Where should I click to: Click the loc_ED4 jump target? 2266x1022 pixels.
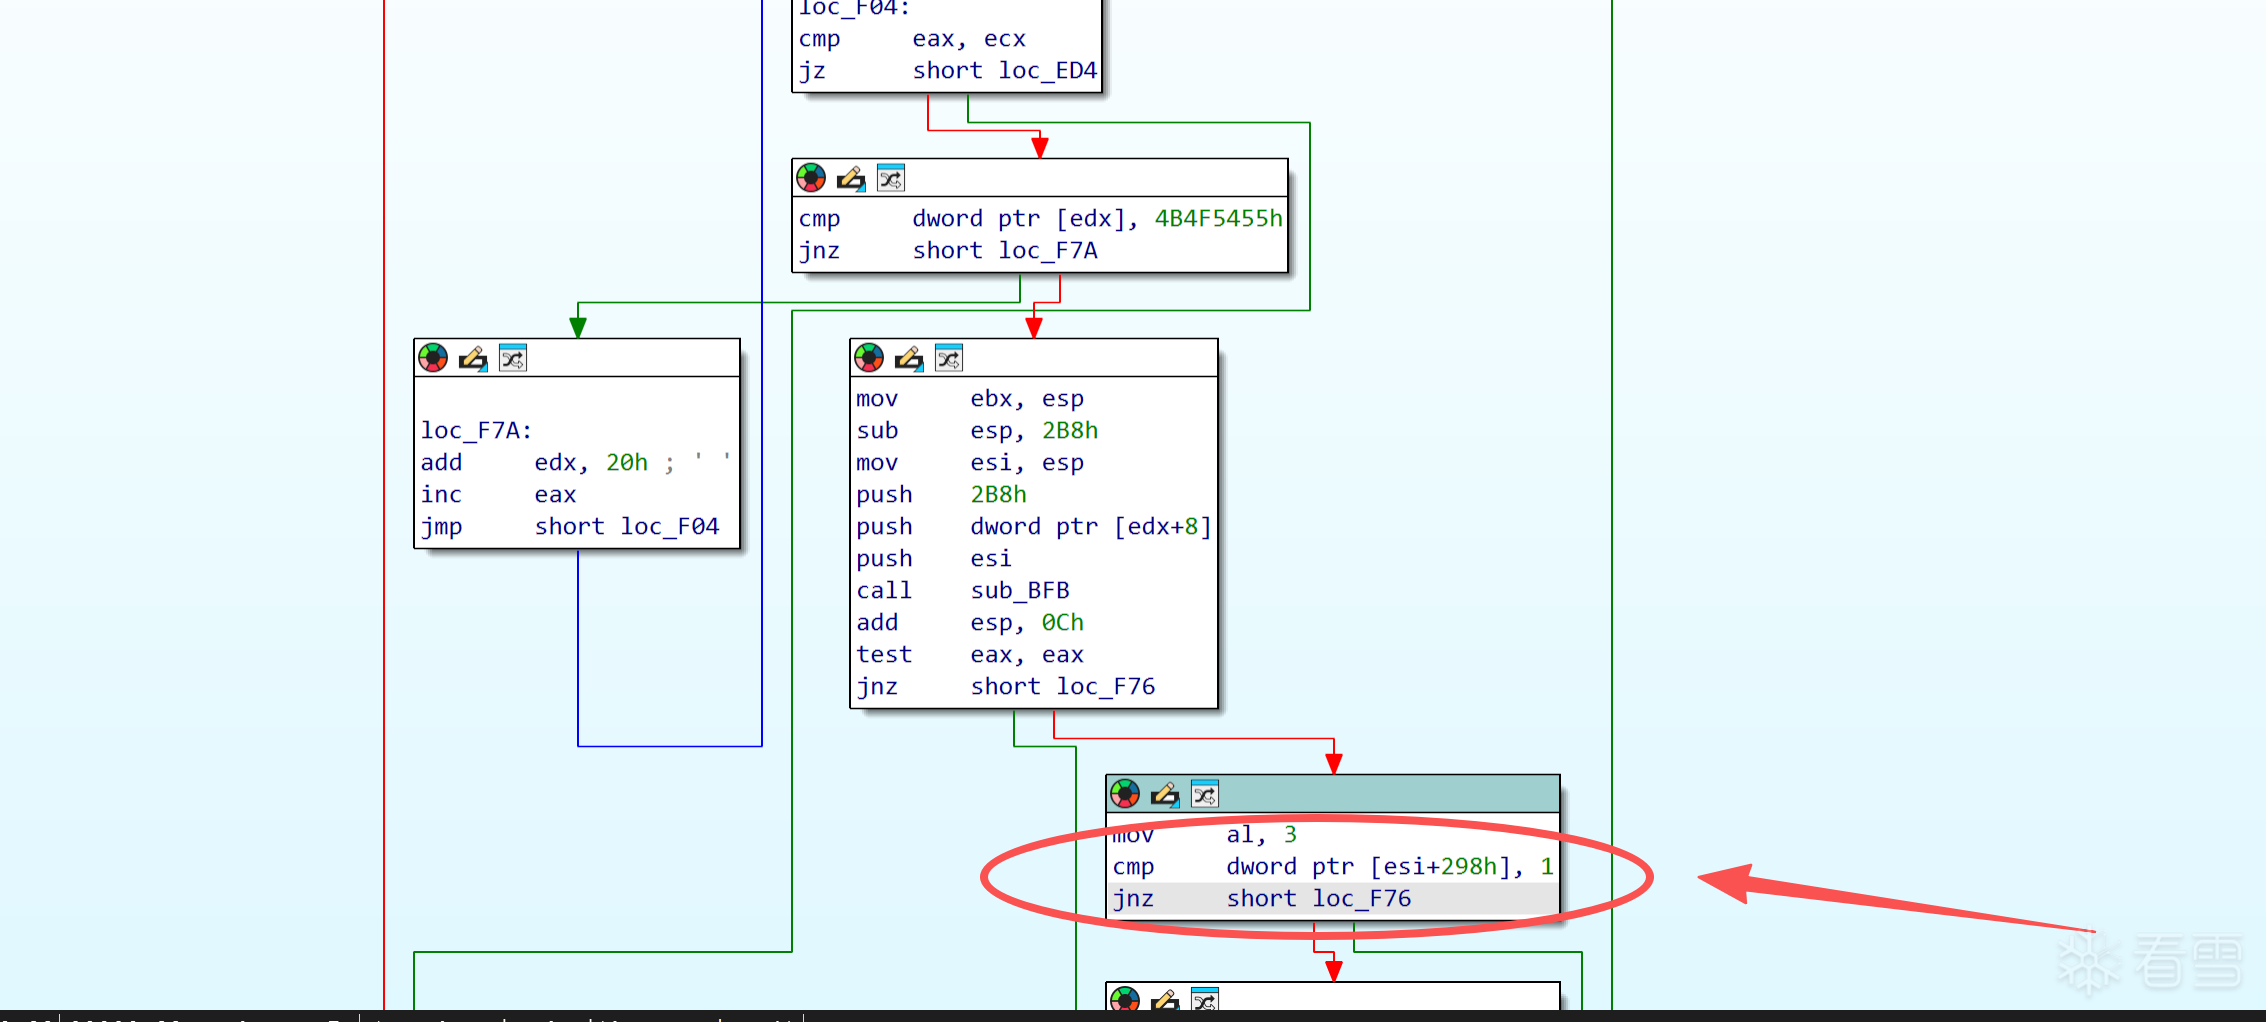point(1047,70)
